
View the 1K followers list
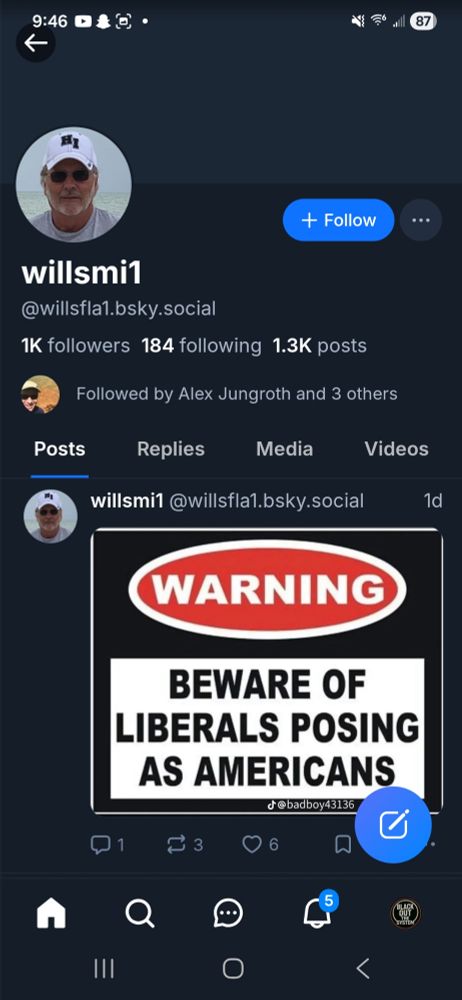75,346
